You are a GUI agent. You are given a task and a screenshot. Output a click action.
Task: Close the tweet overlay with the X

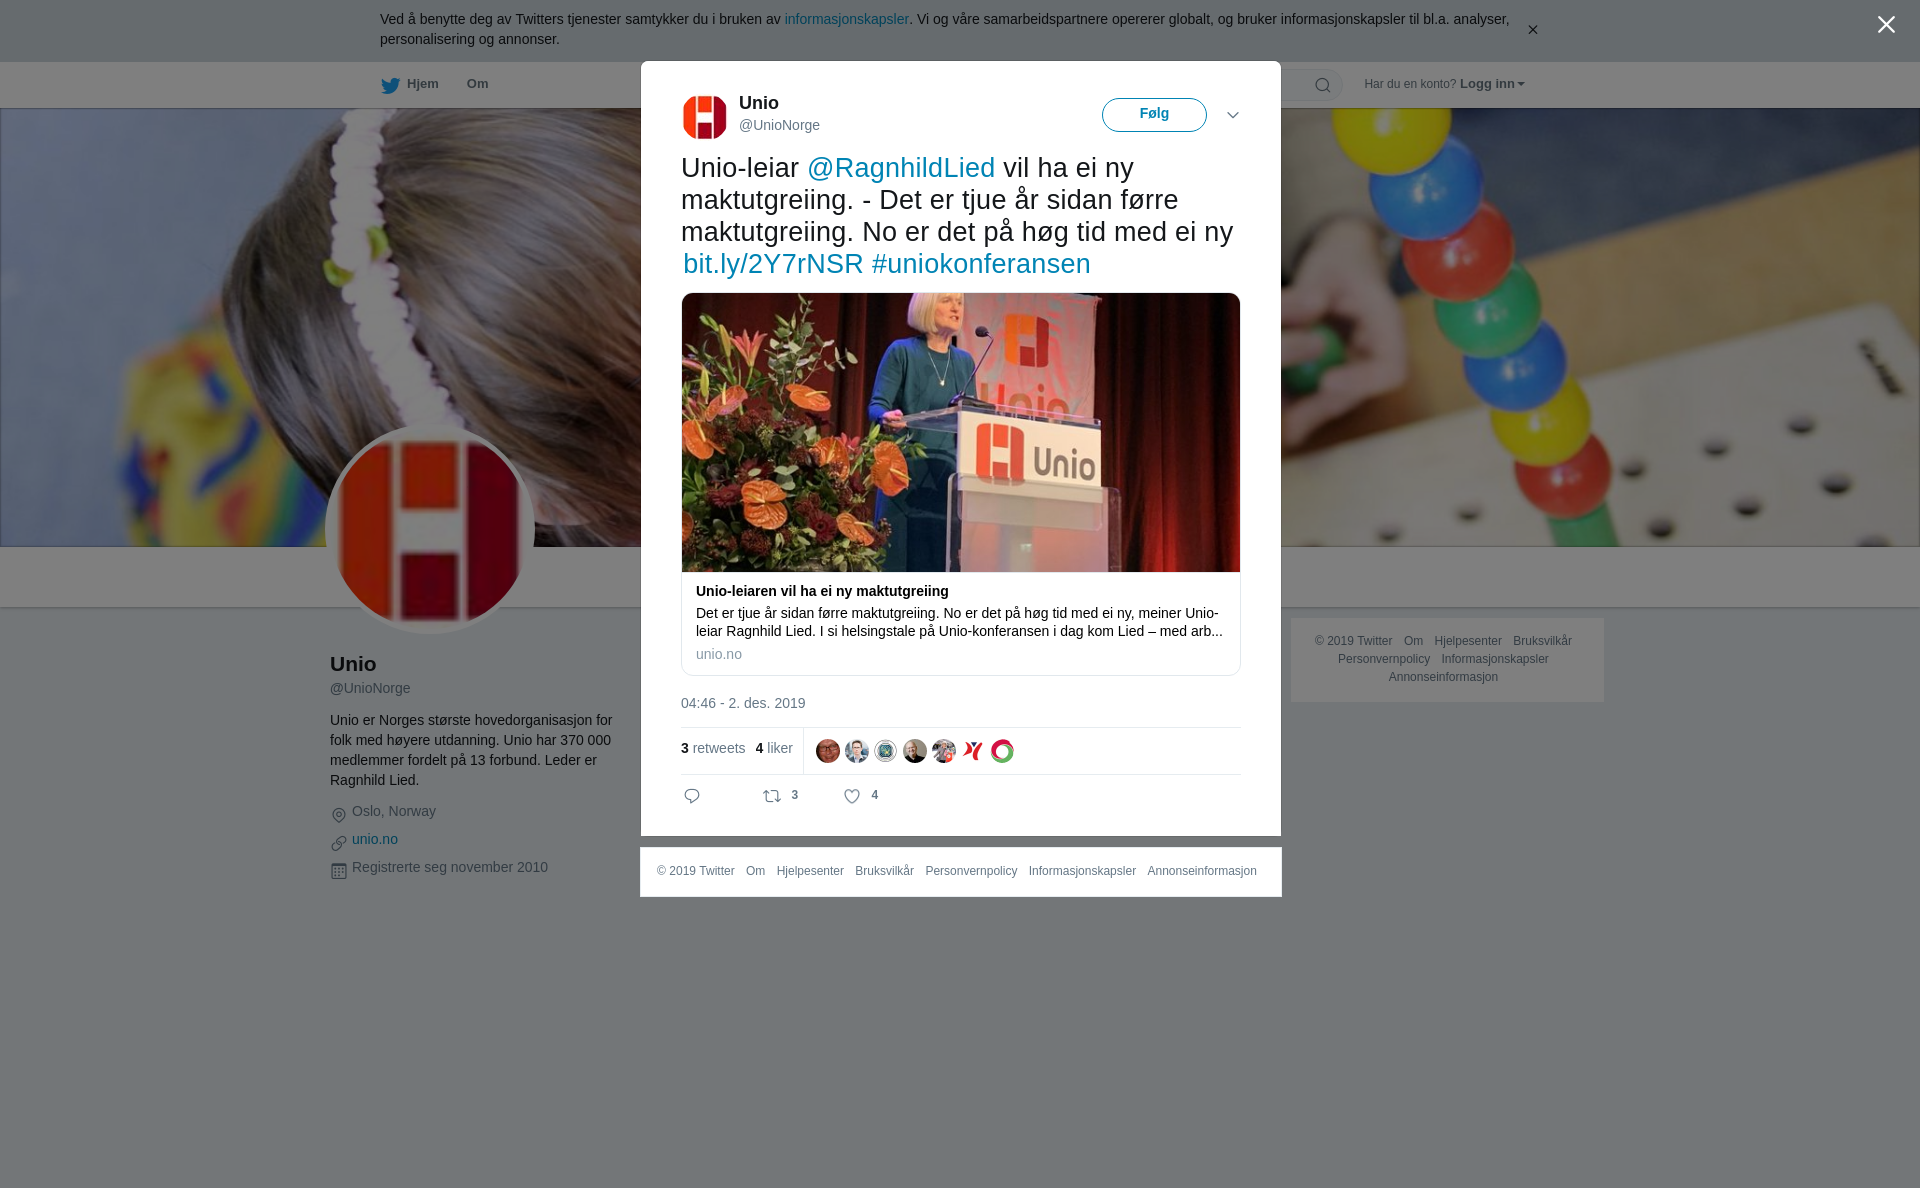(x=1886, y=25)
